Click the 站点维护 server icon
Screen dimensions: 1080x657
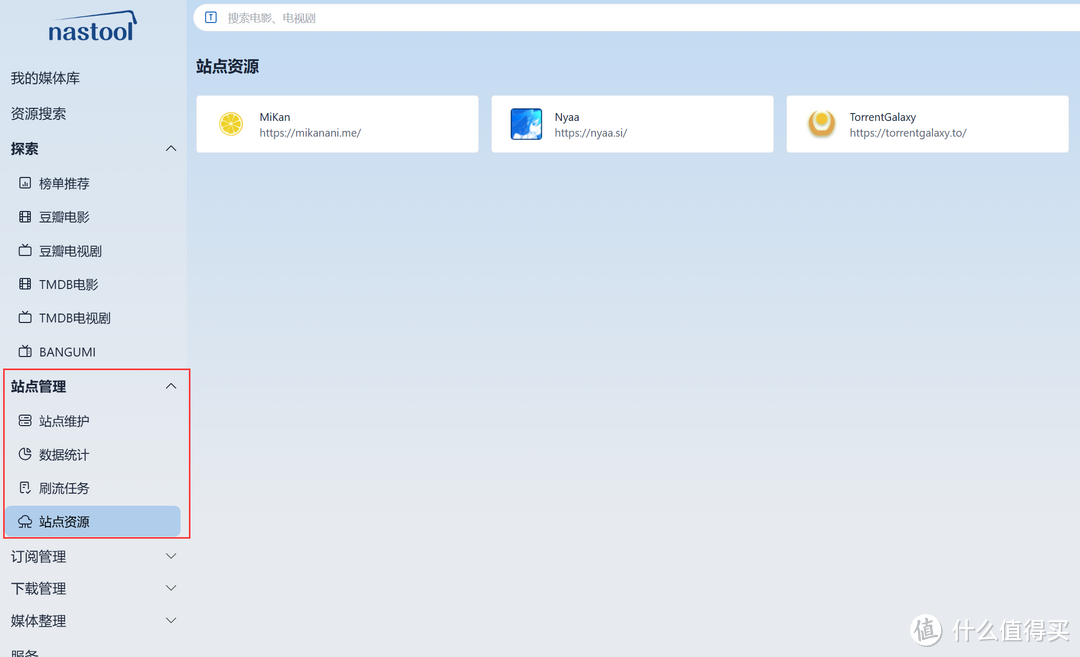[x=25, y=421]
